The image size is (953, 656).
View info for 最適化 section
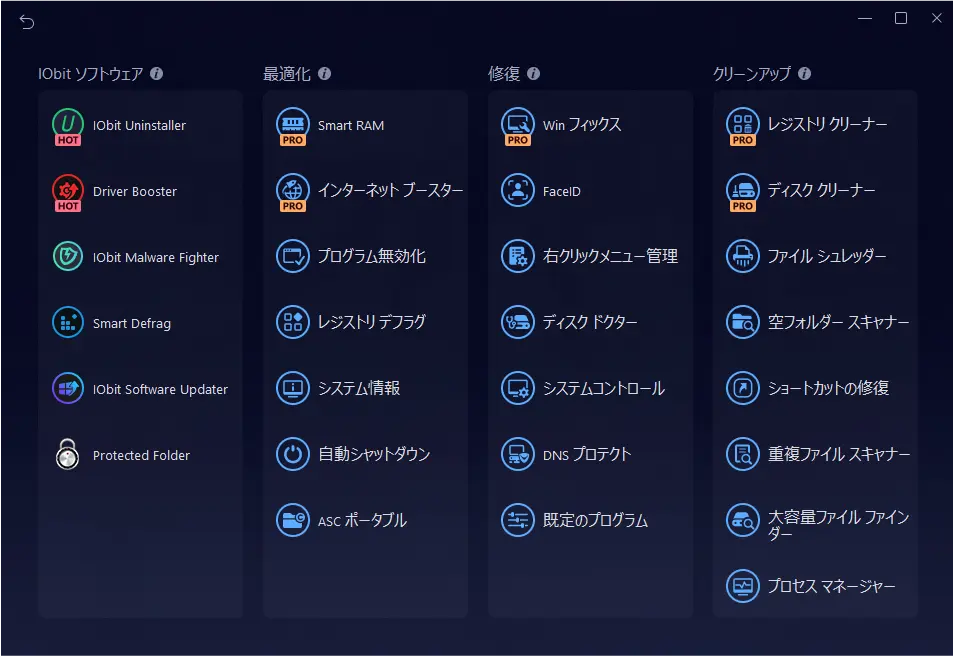[x=323, y=73]
